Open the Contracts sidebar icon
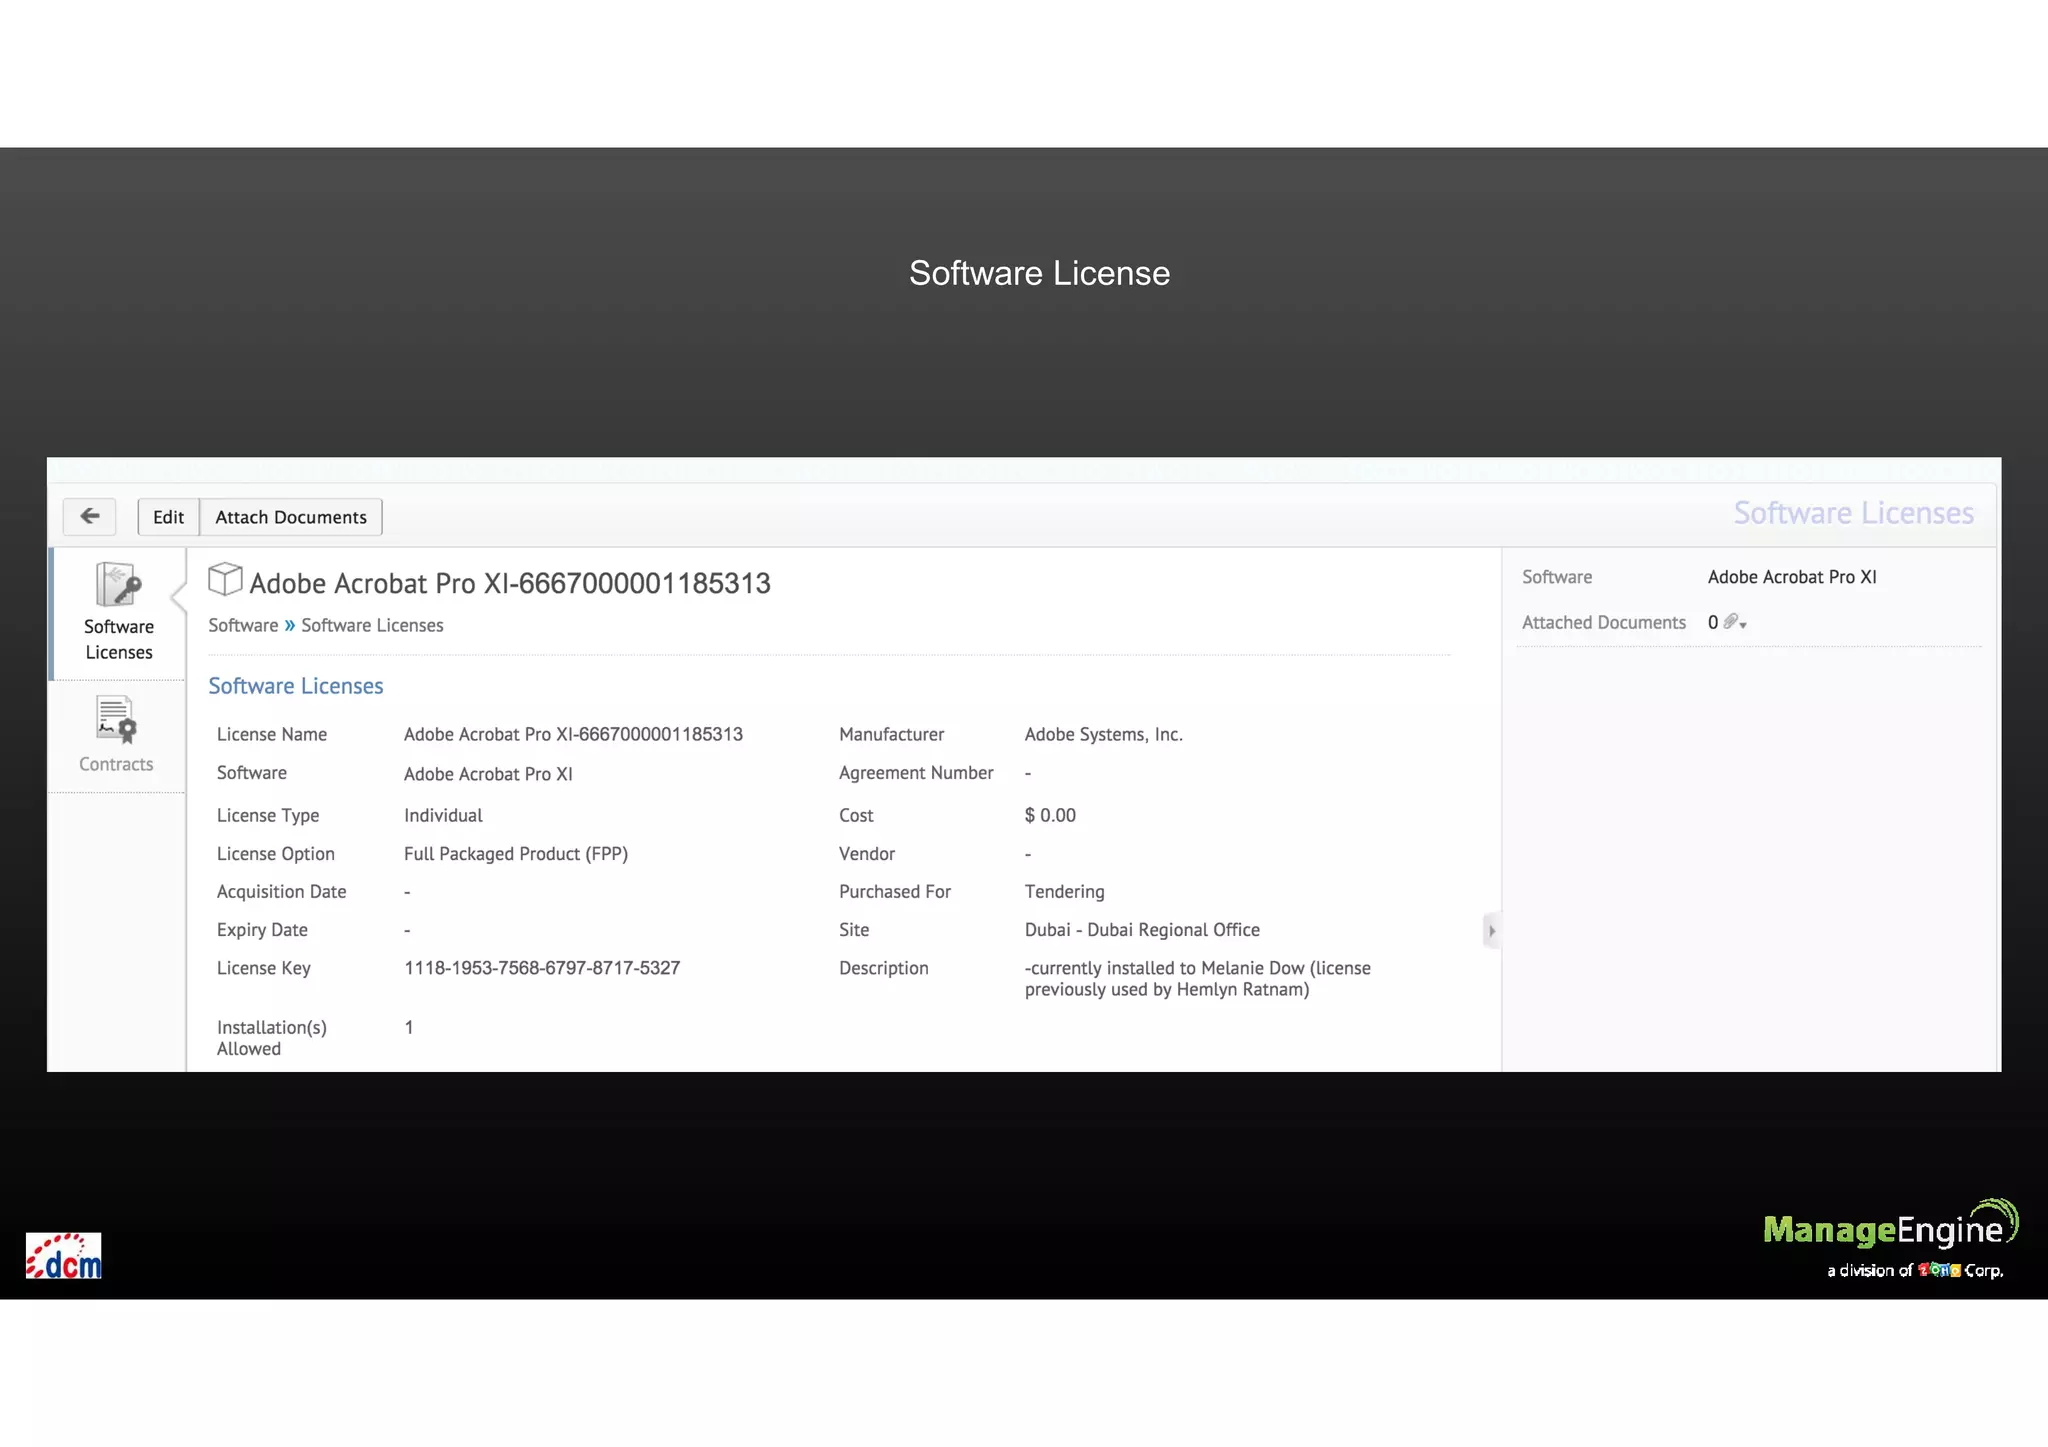The image size is (2048, 1447). pos(116,720)
